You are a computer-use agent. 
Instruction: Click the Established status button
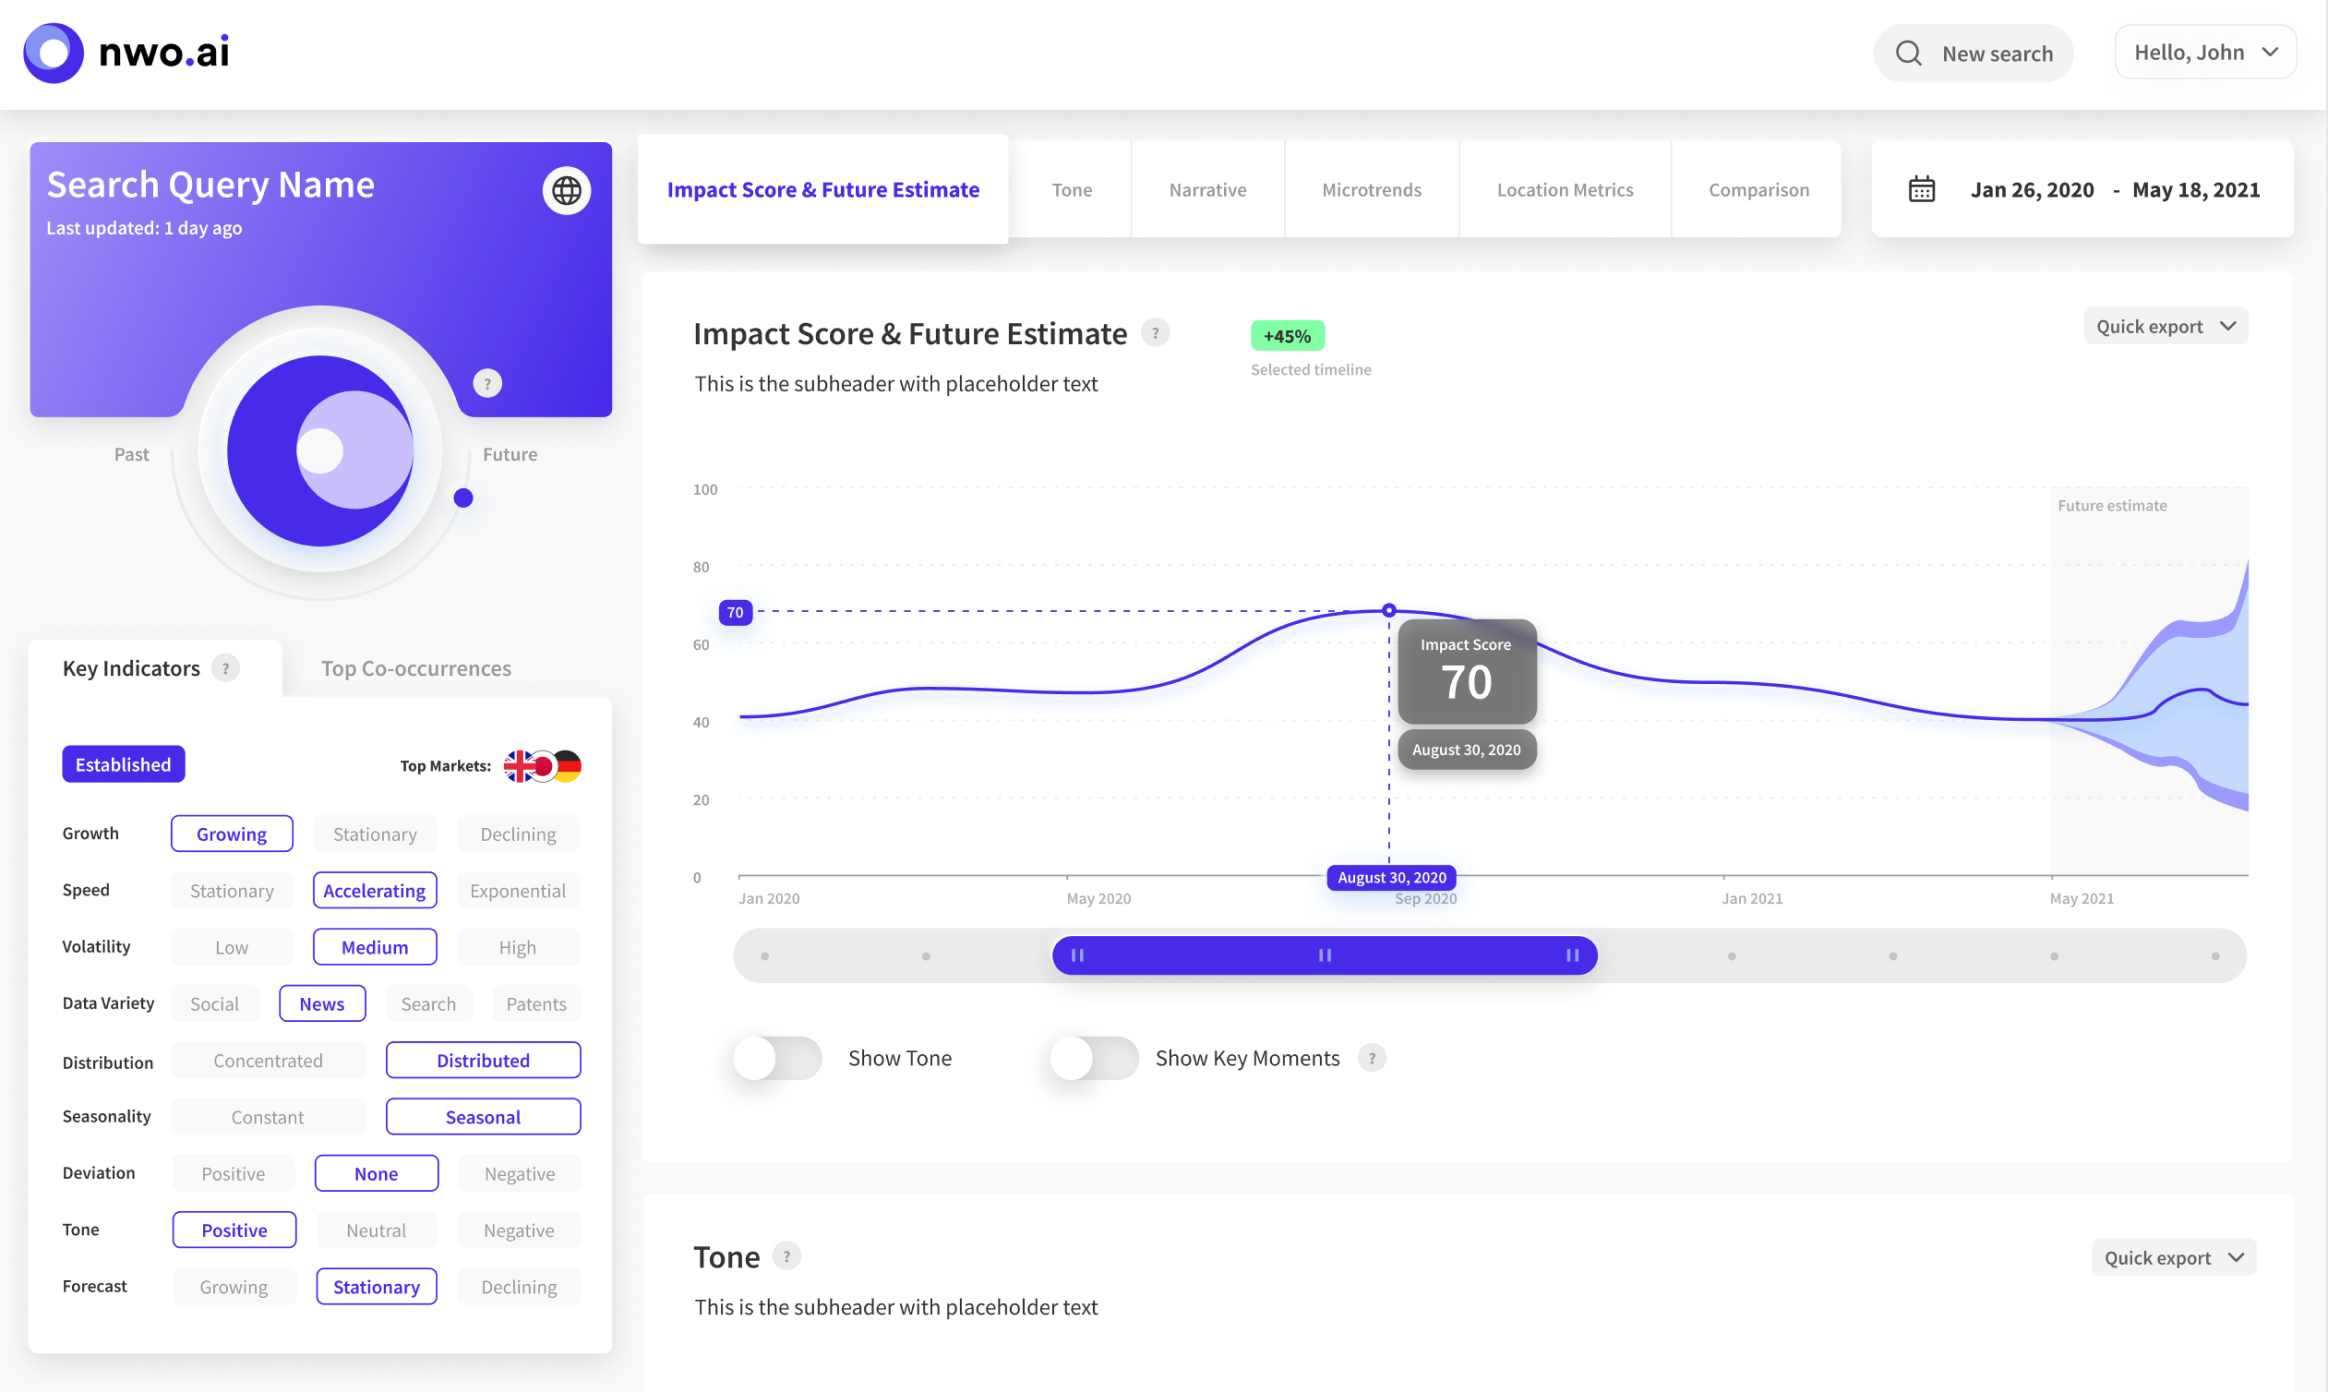[x=123, y=765]
